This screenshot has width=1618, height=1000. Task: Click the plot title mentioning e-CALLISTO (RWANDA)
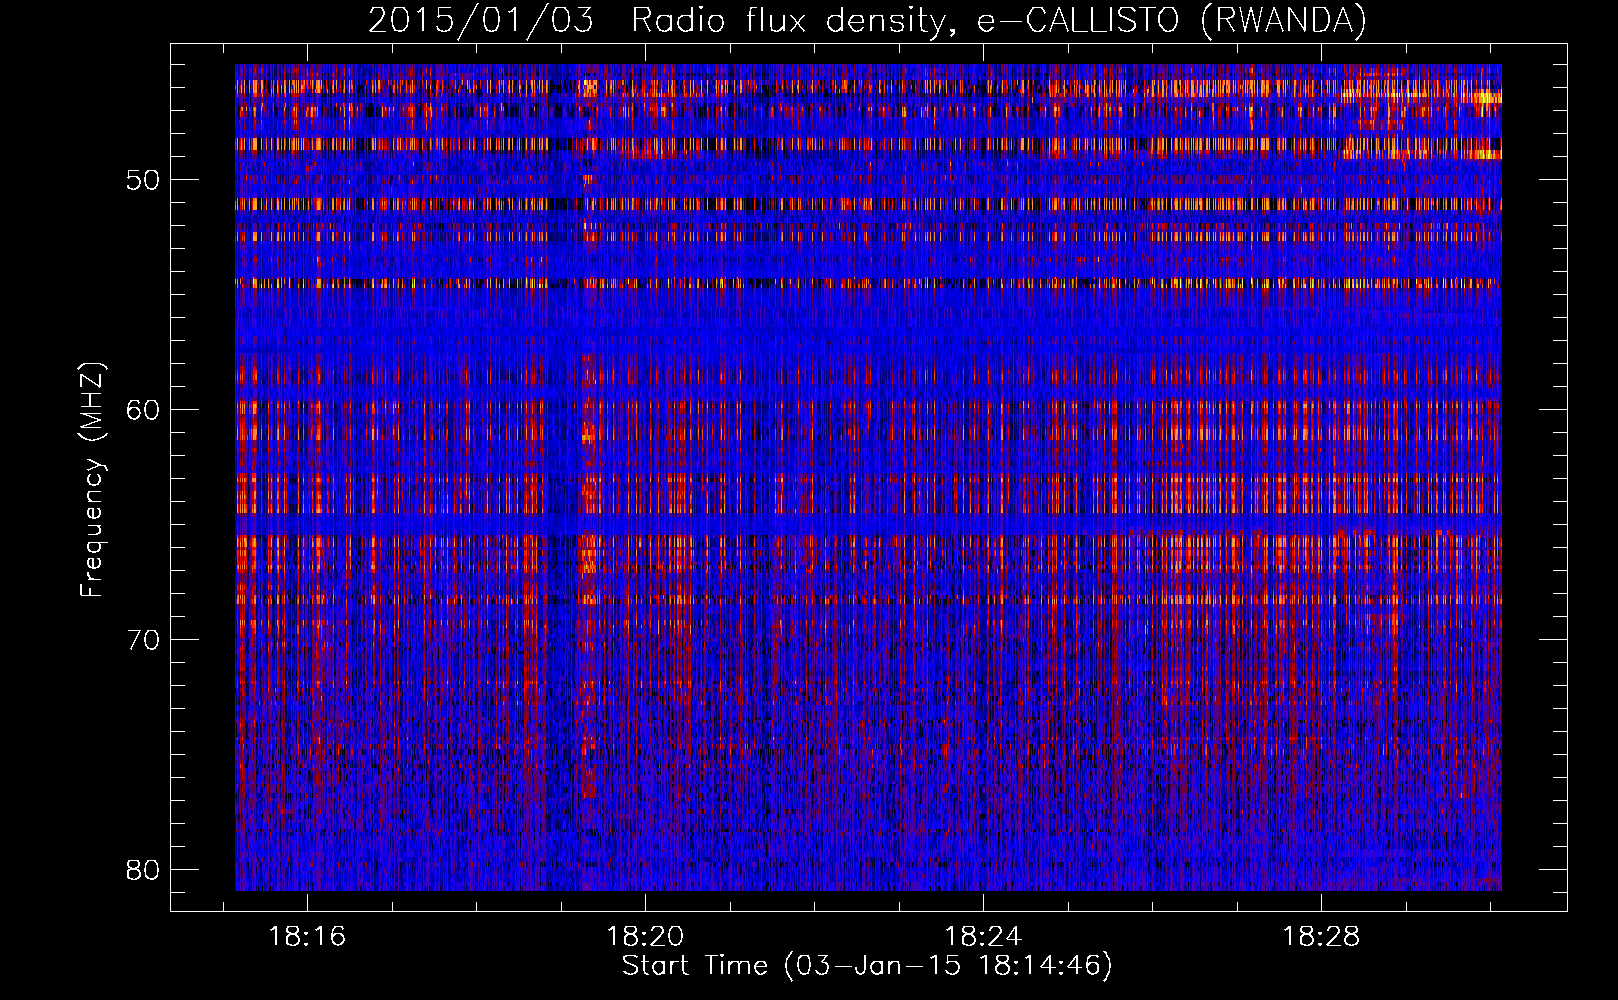tap(867, 20)
